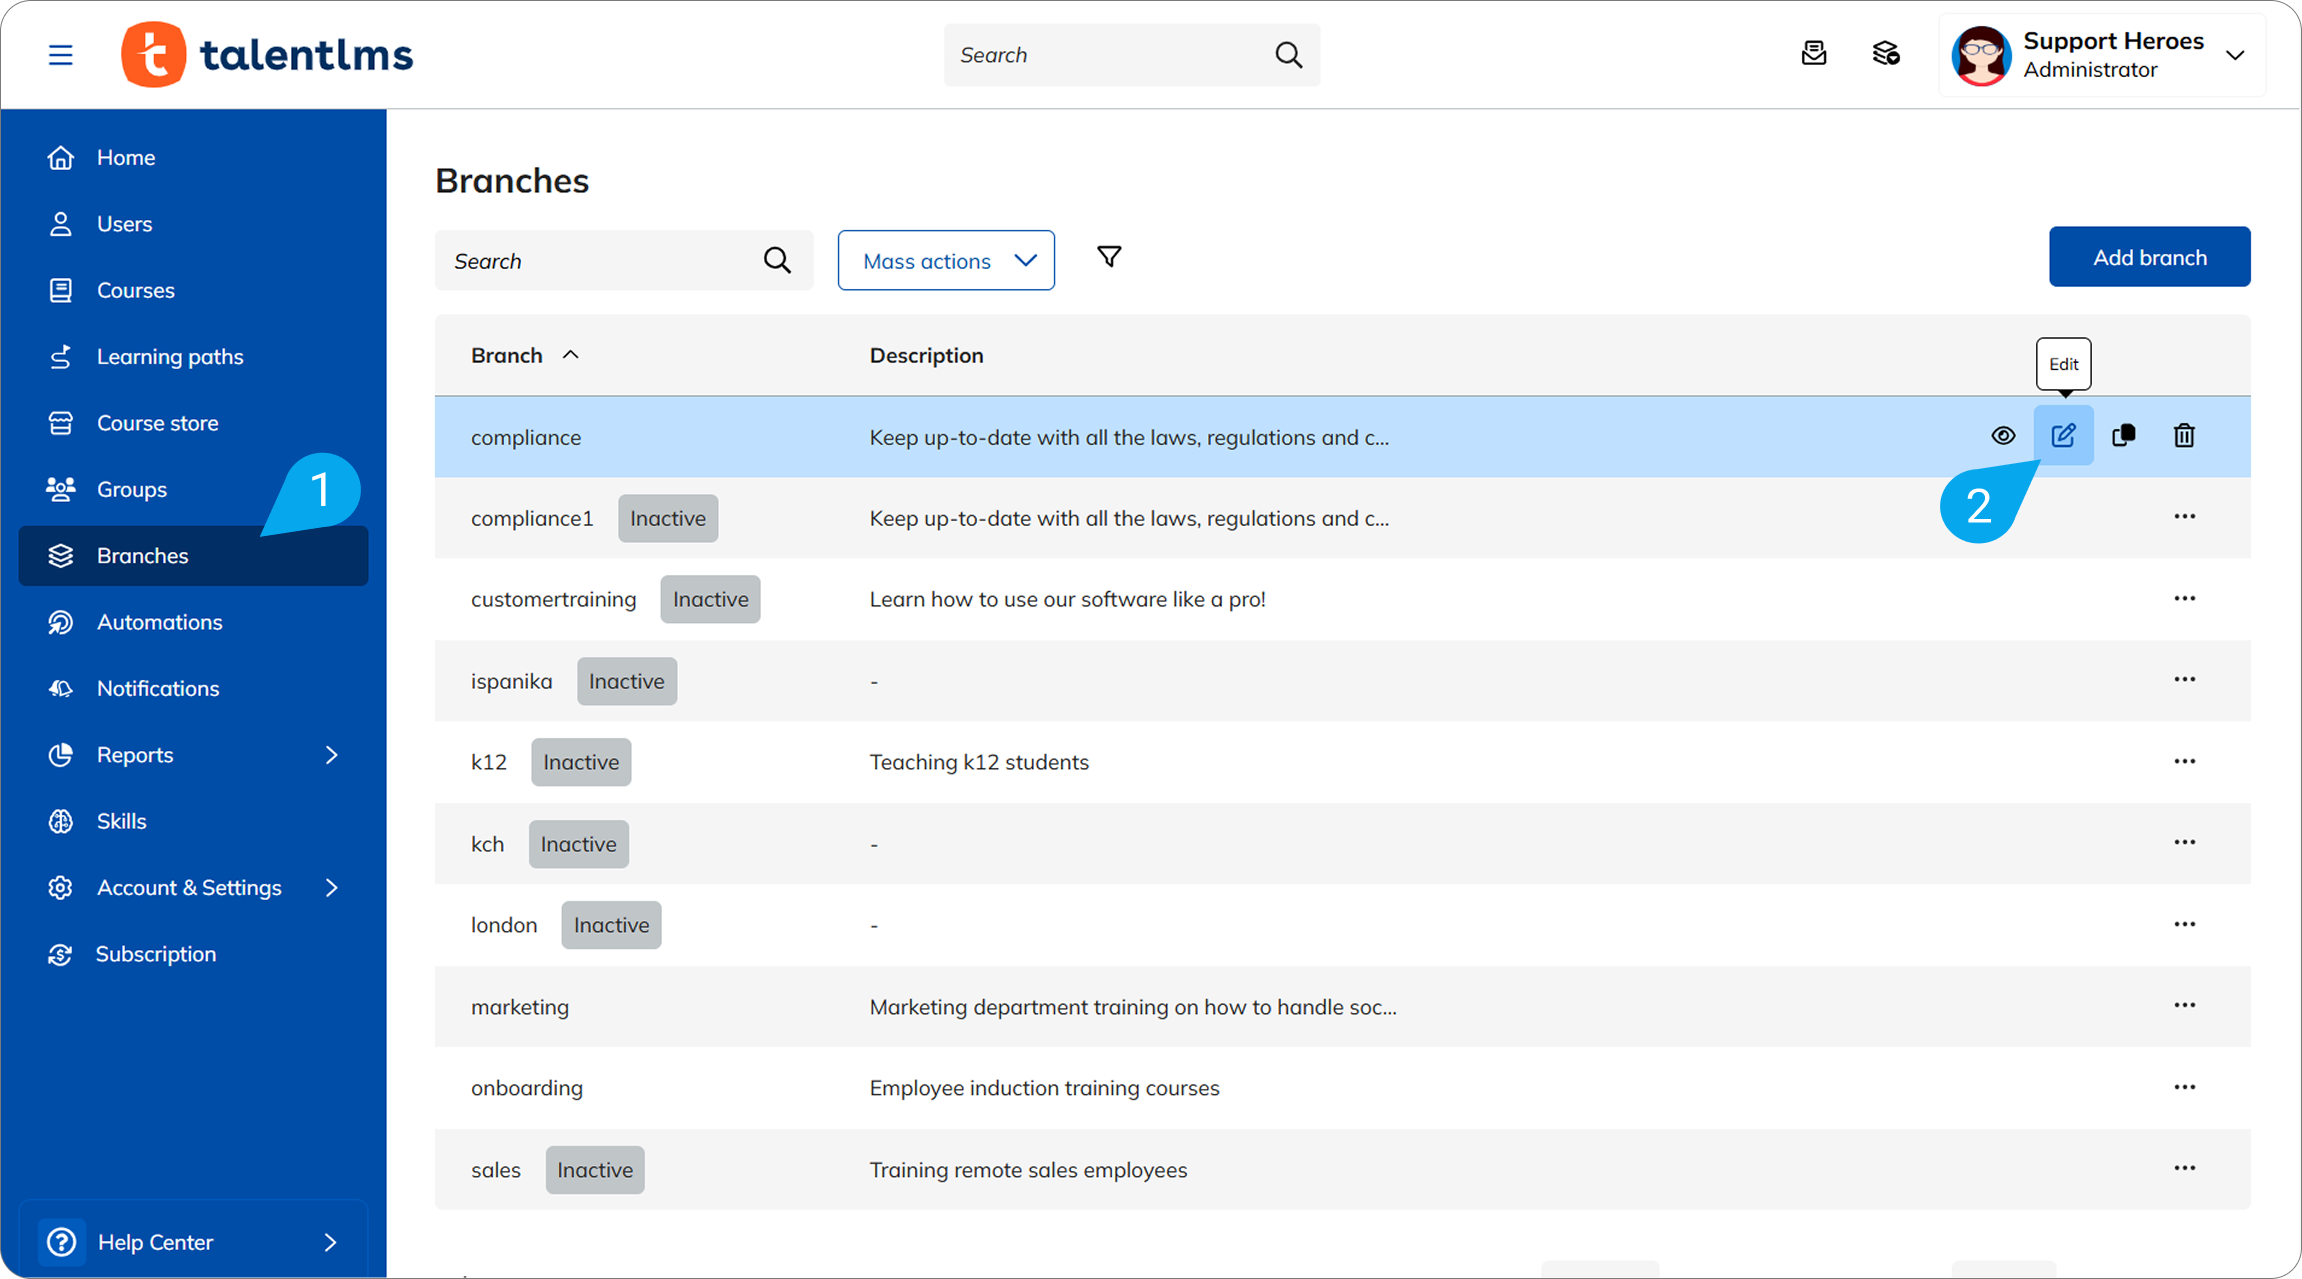The height and width of the screenshot is (1279, 2302).
Task: Open Learning paths from sidebar
Action: (170, 357)
